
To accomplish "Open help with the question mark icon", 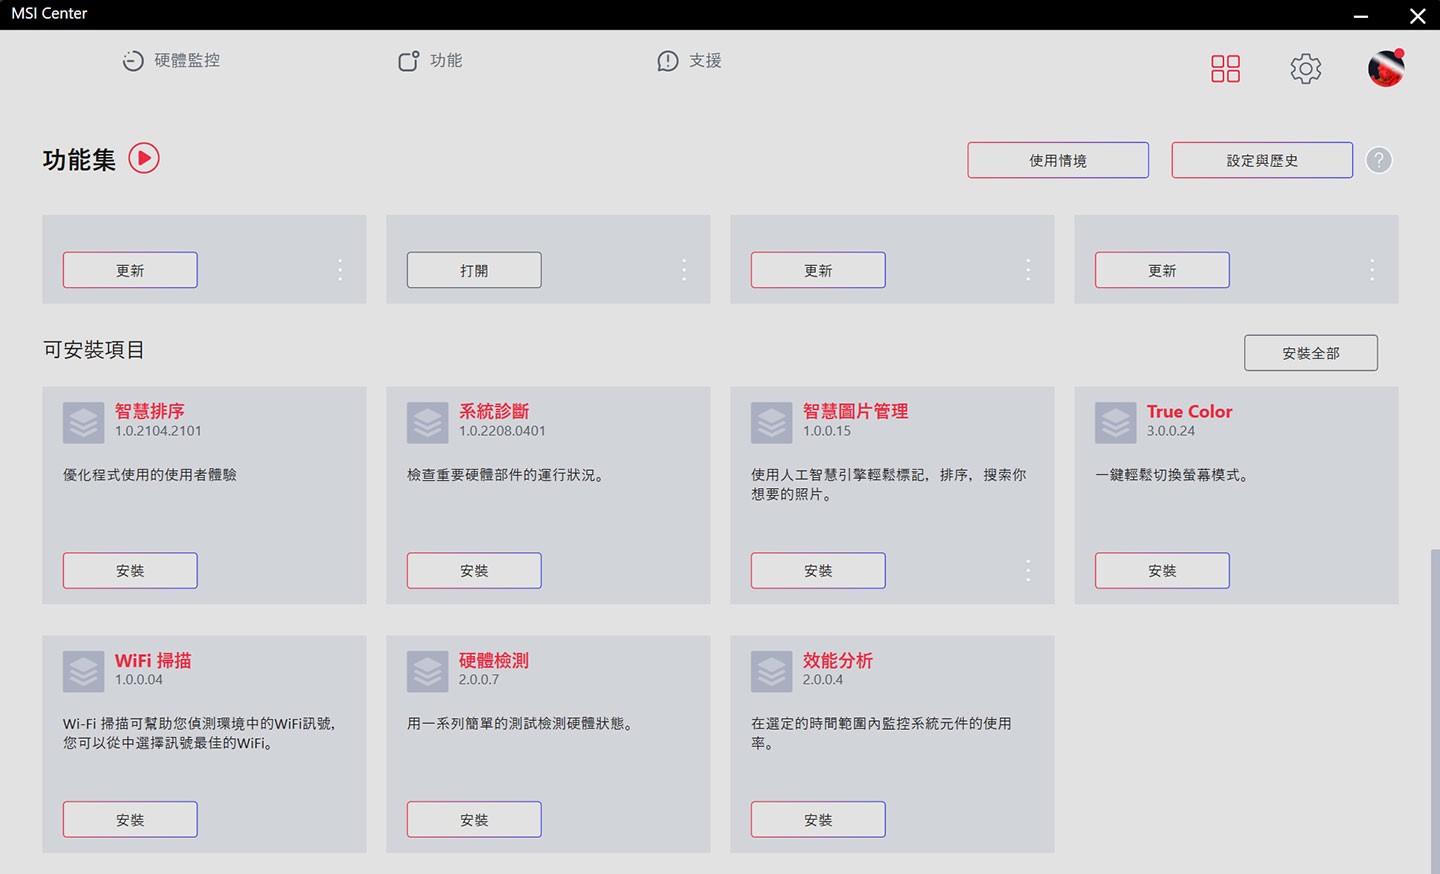I will tap(1379, 160).
